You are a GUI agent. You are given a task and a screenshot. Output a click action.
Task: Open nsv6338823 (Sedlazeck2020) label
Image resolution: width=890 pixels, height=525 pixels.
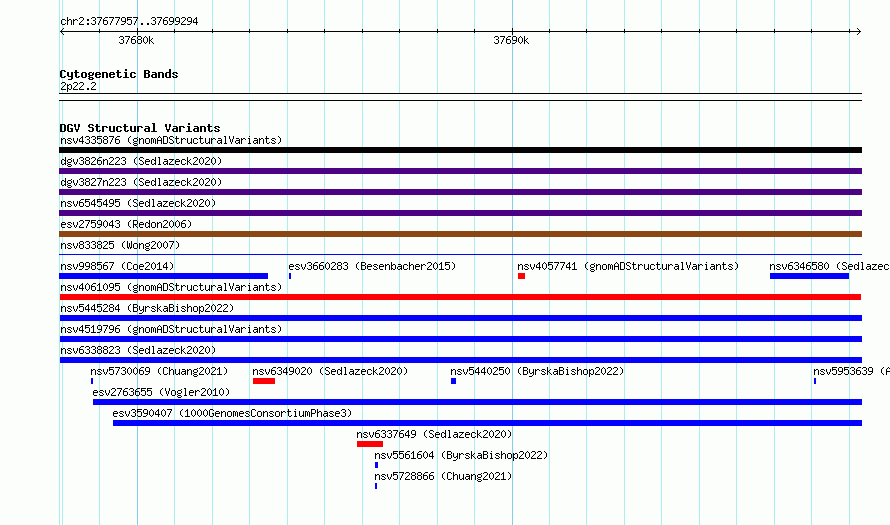click(138, 350)
